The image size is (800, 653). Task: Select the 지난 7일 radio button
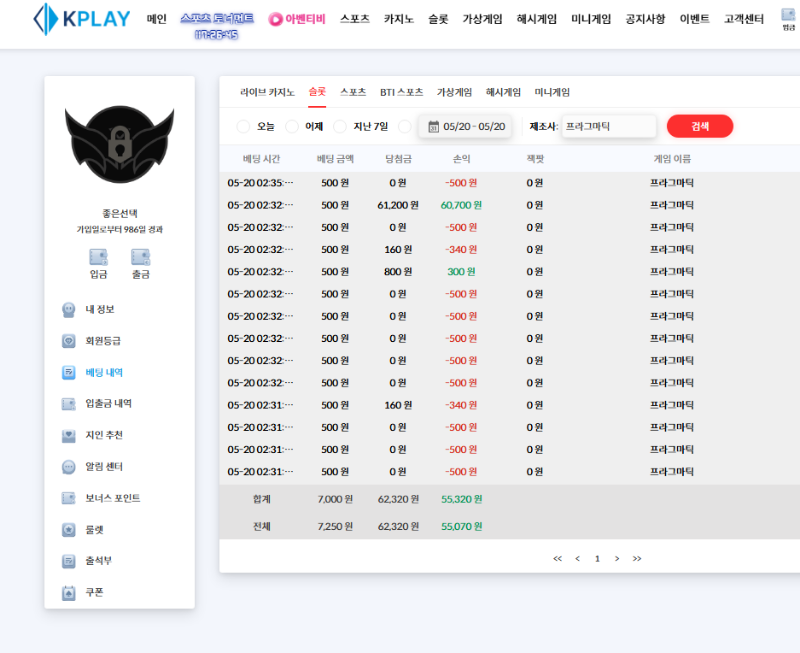point(340,127)
